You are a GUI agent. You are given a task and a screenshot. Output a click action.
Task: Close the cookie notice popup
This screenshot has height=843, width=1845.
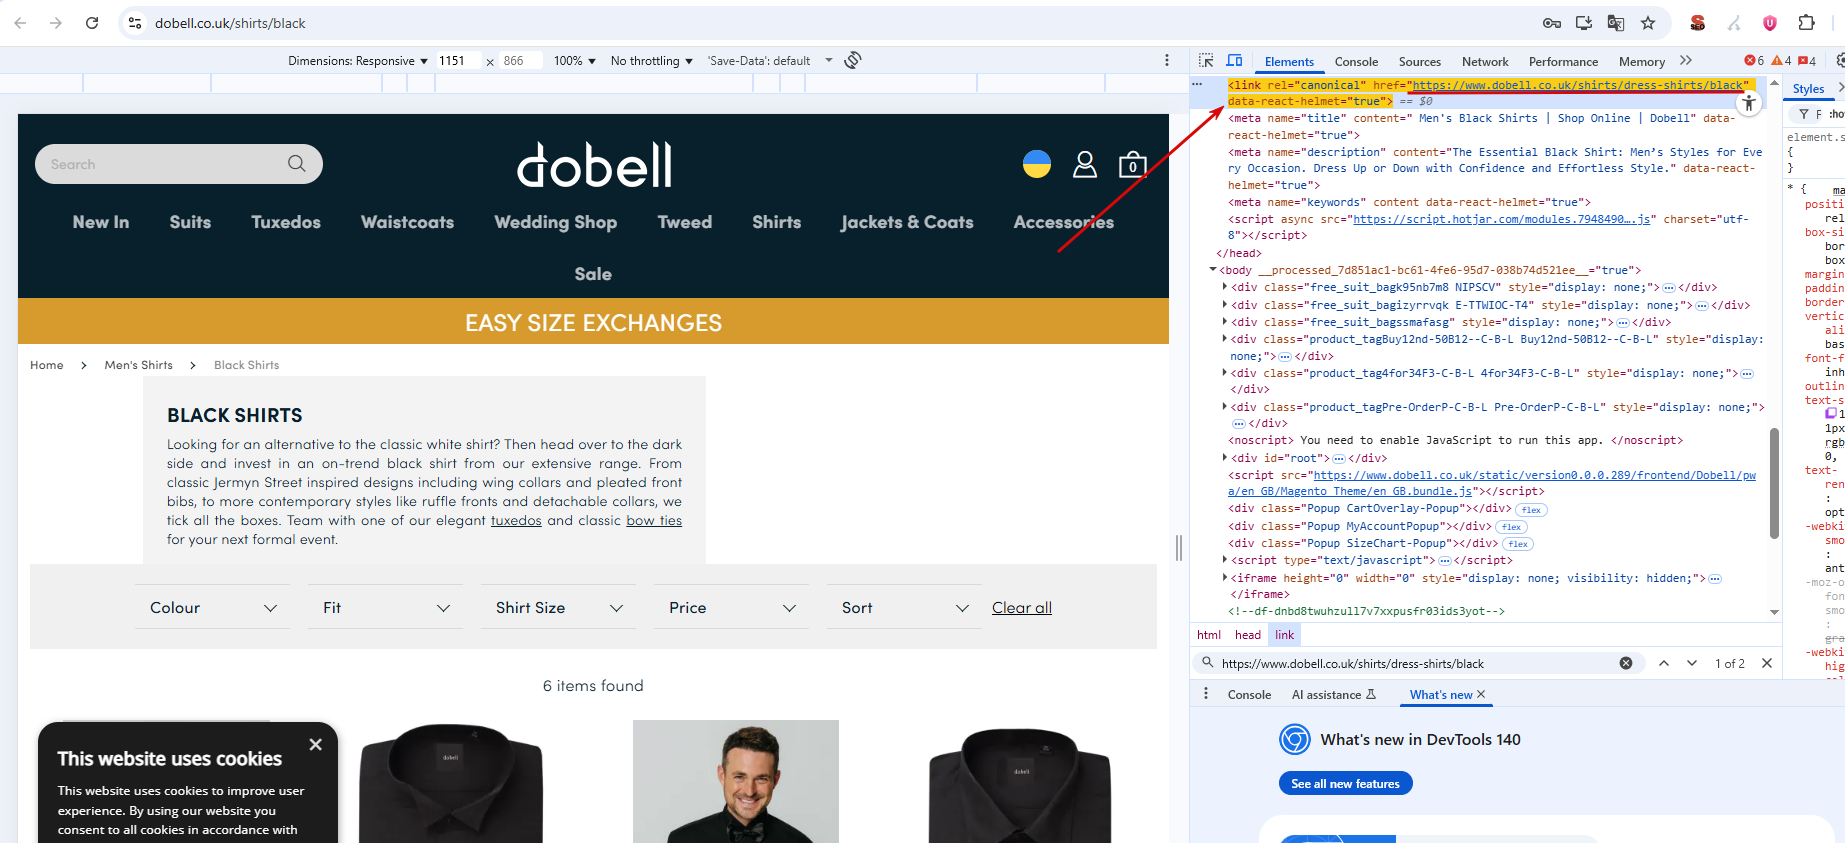[x=316, y=744]
